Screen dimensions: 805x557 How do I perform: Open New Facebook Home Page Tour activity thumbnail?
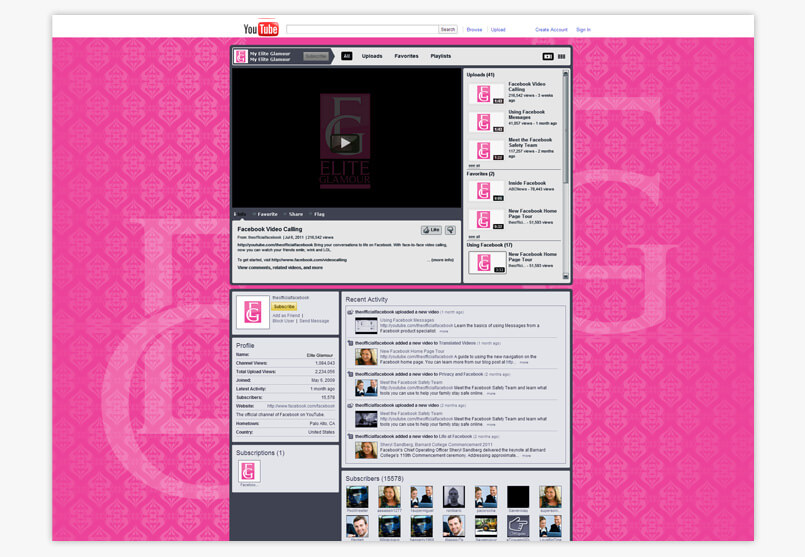click(x=367, y=357)
